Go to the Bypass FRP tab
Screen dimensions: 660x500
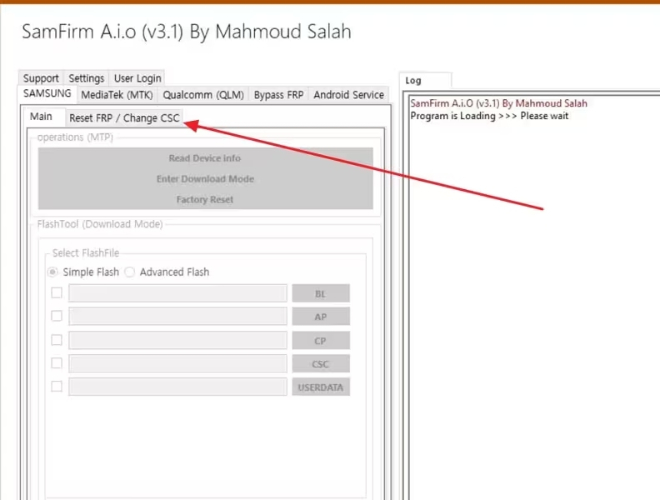point(279,95)
